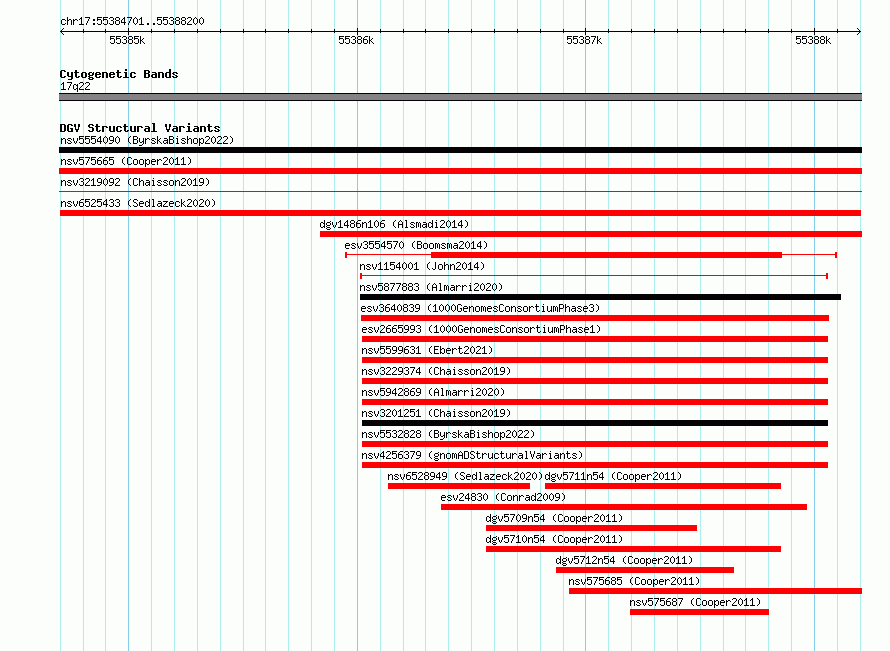This screenshot has width=890, height=651.
Task: Click the red bar under nsv6528949
Action: [459, 486]
